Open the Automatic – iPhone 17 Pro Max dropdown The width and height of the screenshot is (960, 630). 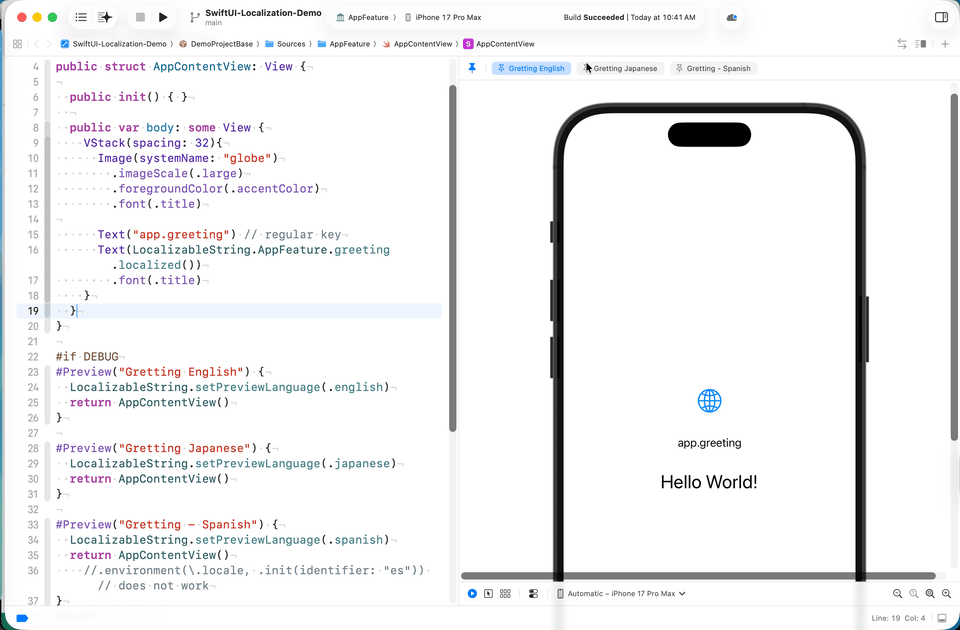pos(621,594)
